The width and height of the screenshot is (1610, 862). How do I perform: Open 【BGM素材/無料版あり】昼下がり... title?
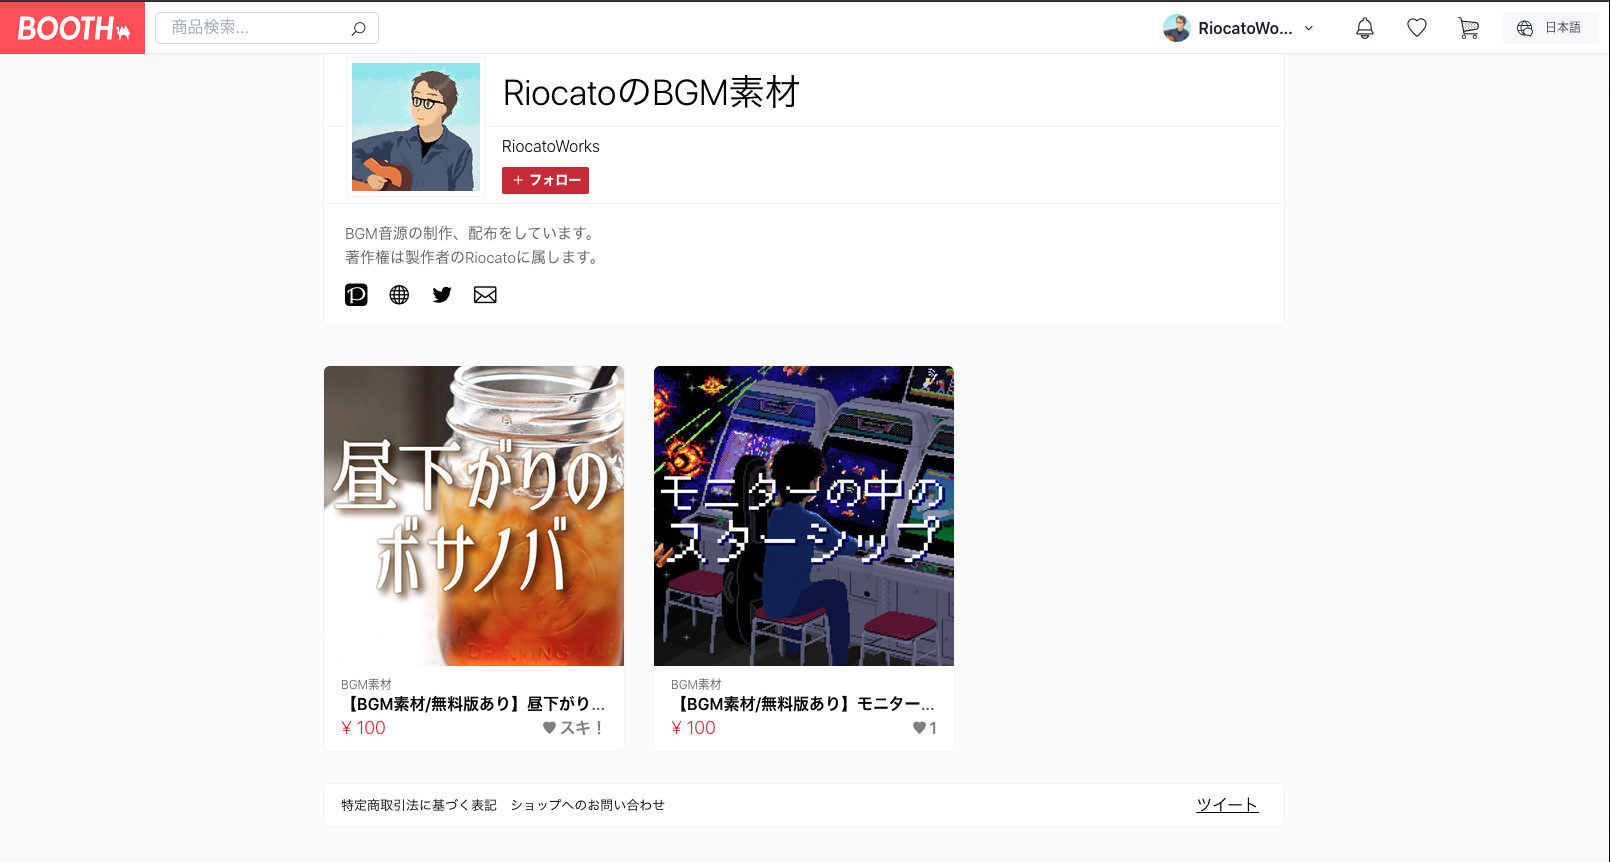474,704
